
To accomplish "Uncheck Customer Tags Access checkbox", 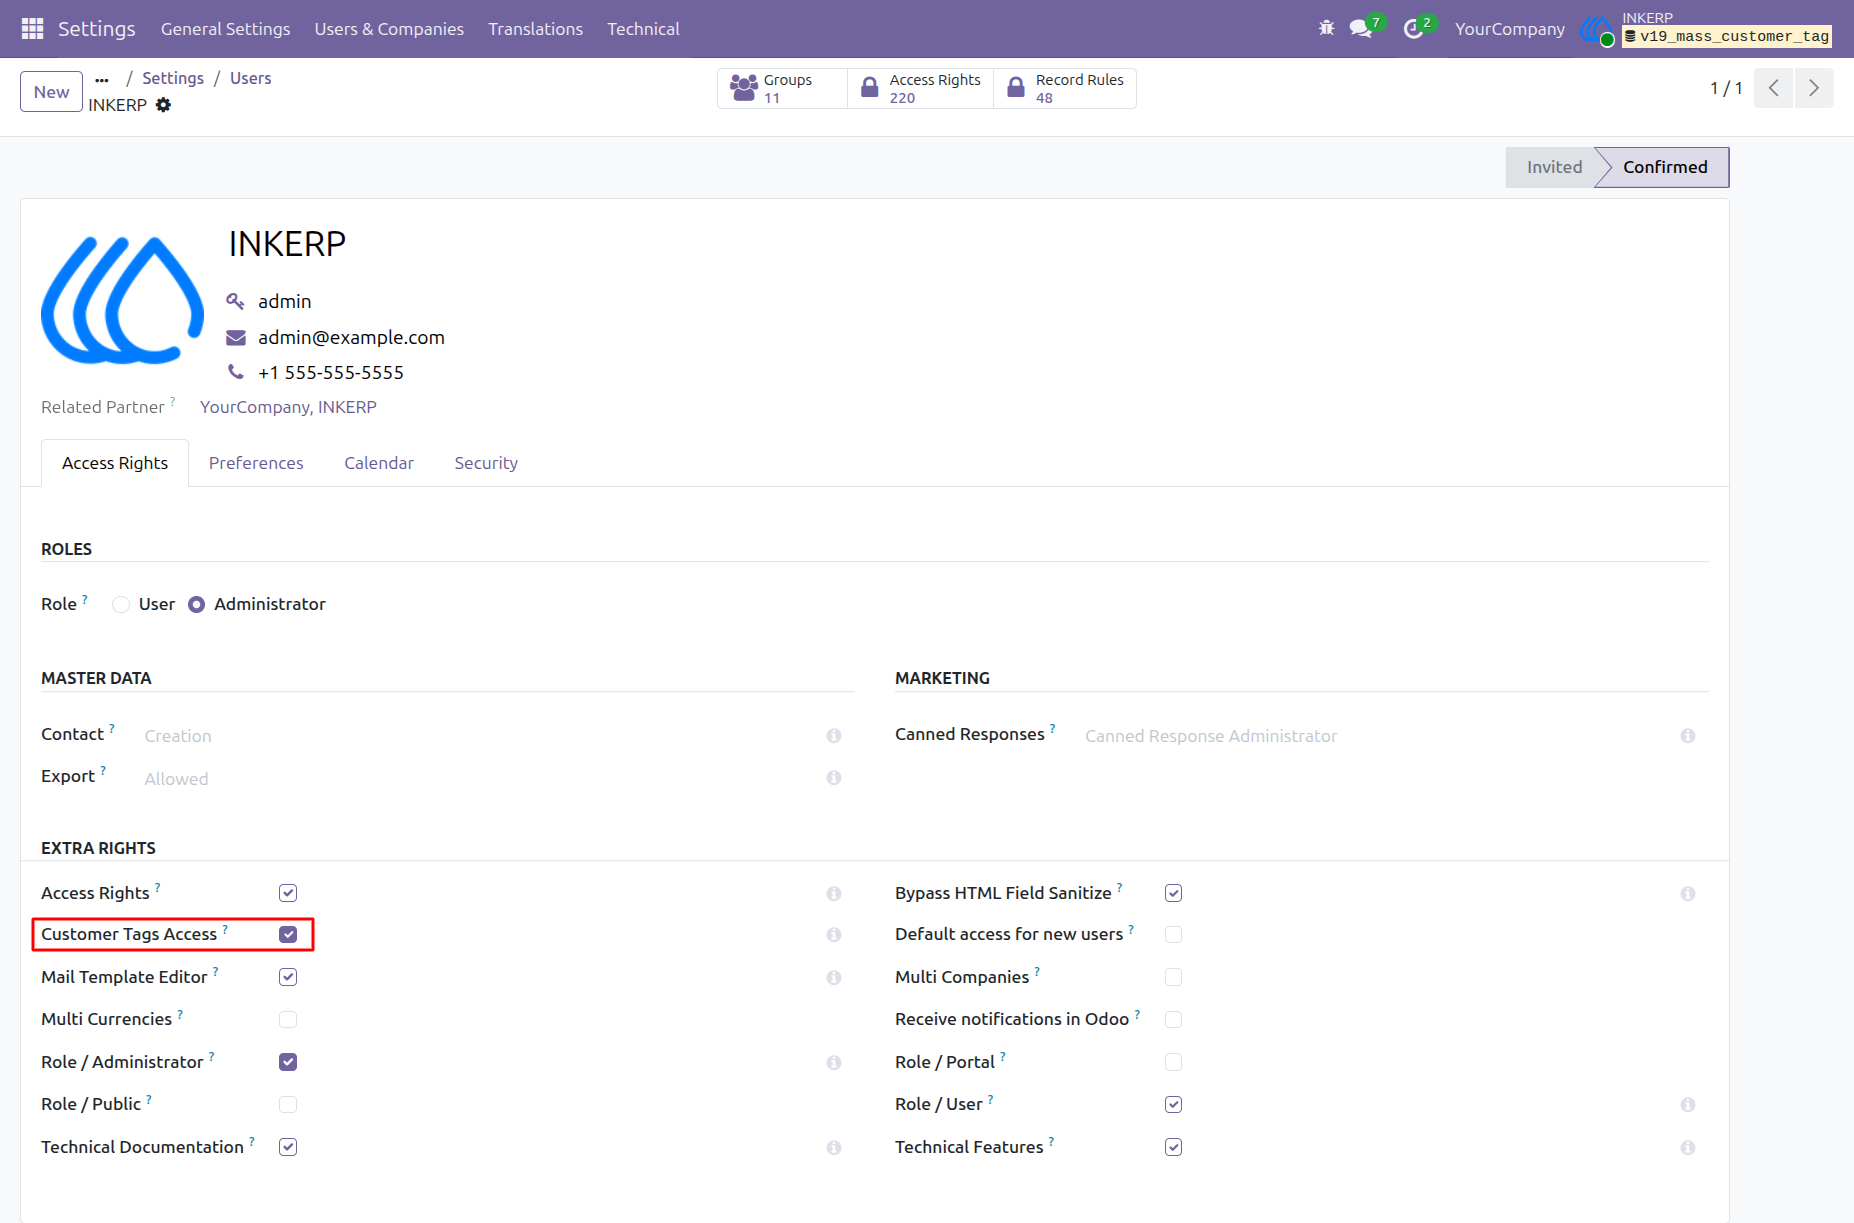I will click(288, 934).
